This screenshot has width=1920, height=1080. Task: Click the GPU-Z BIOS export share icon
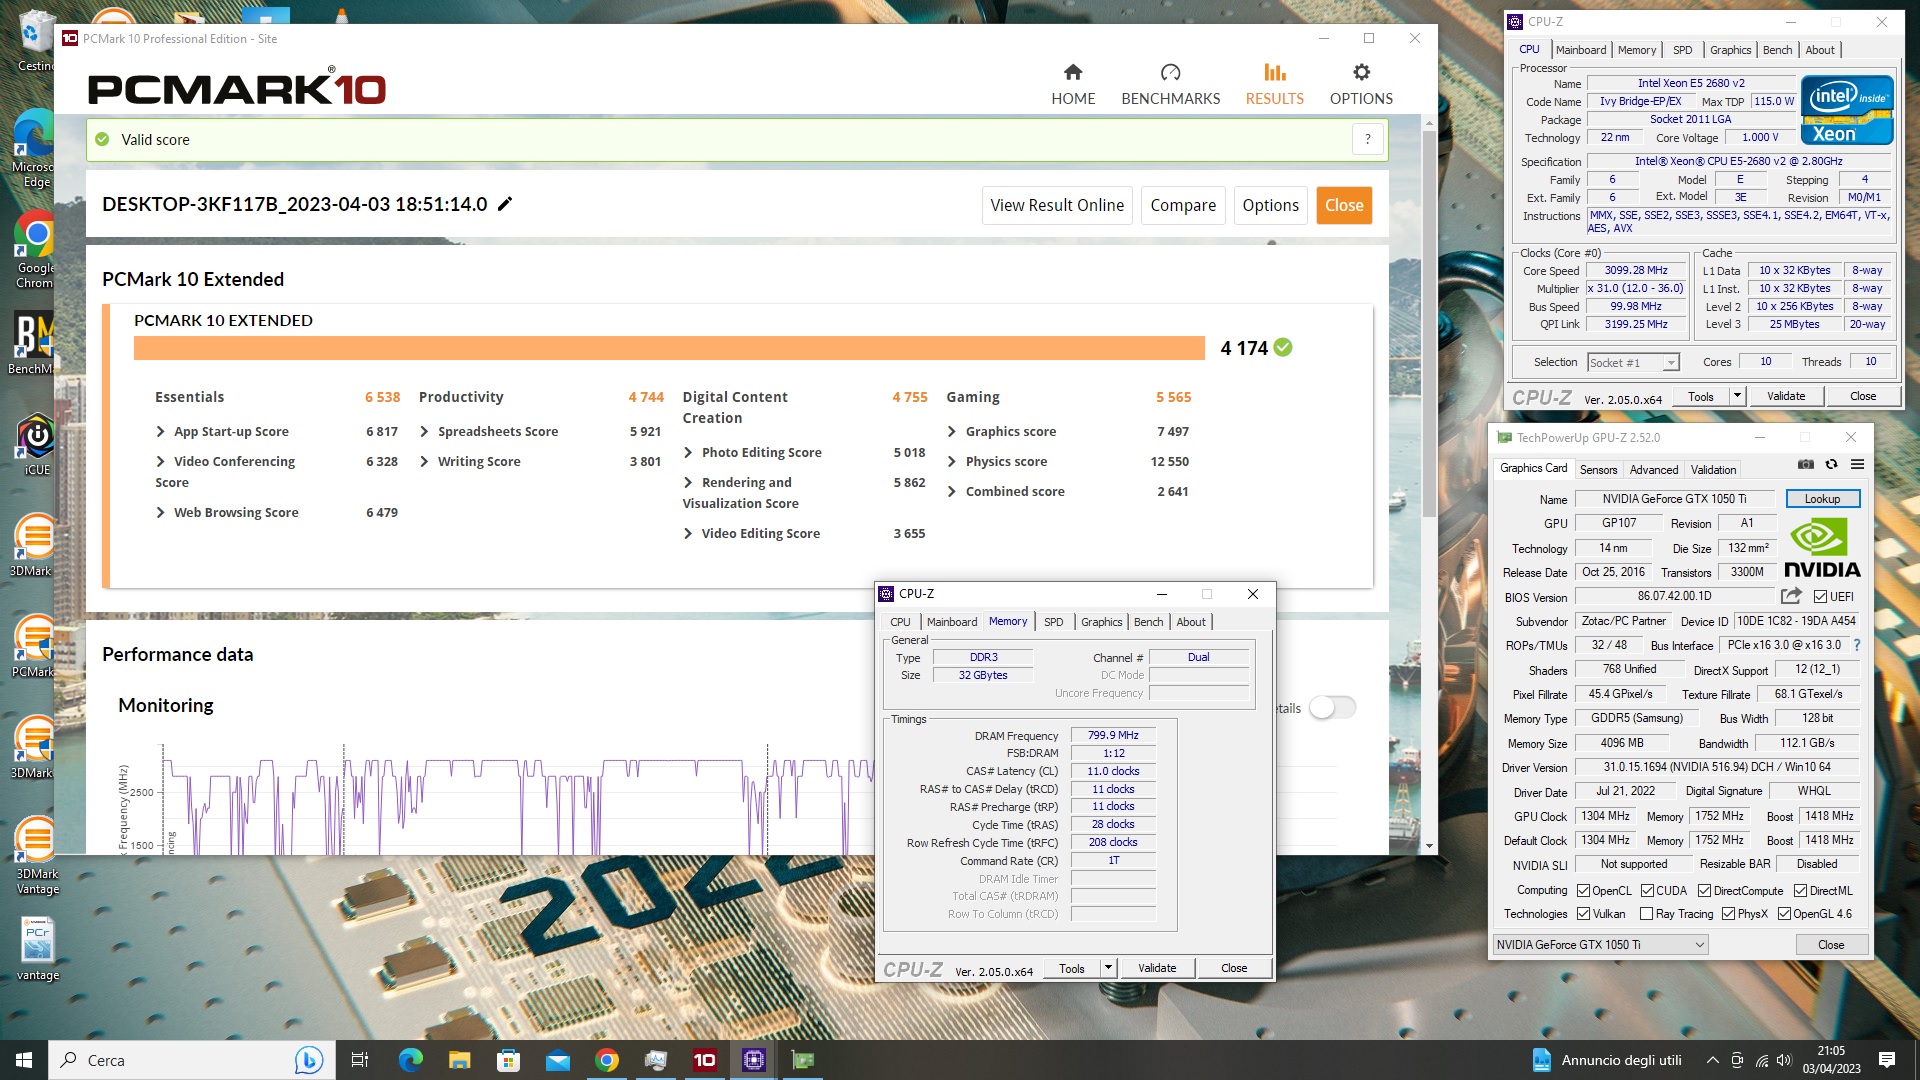(x=1791, y=596)
